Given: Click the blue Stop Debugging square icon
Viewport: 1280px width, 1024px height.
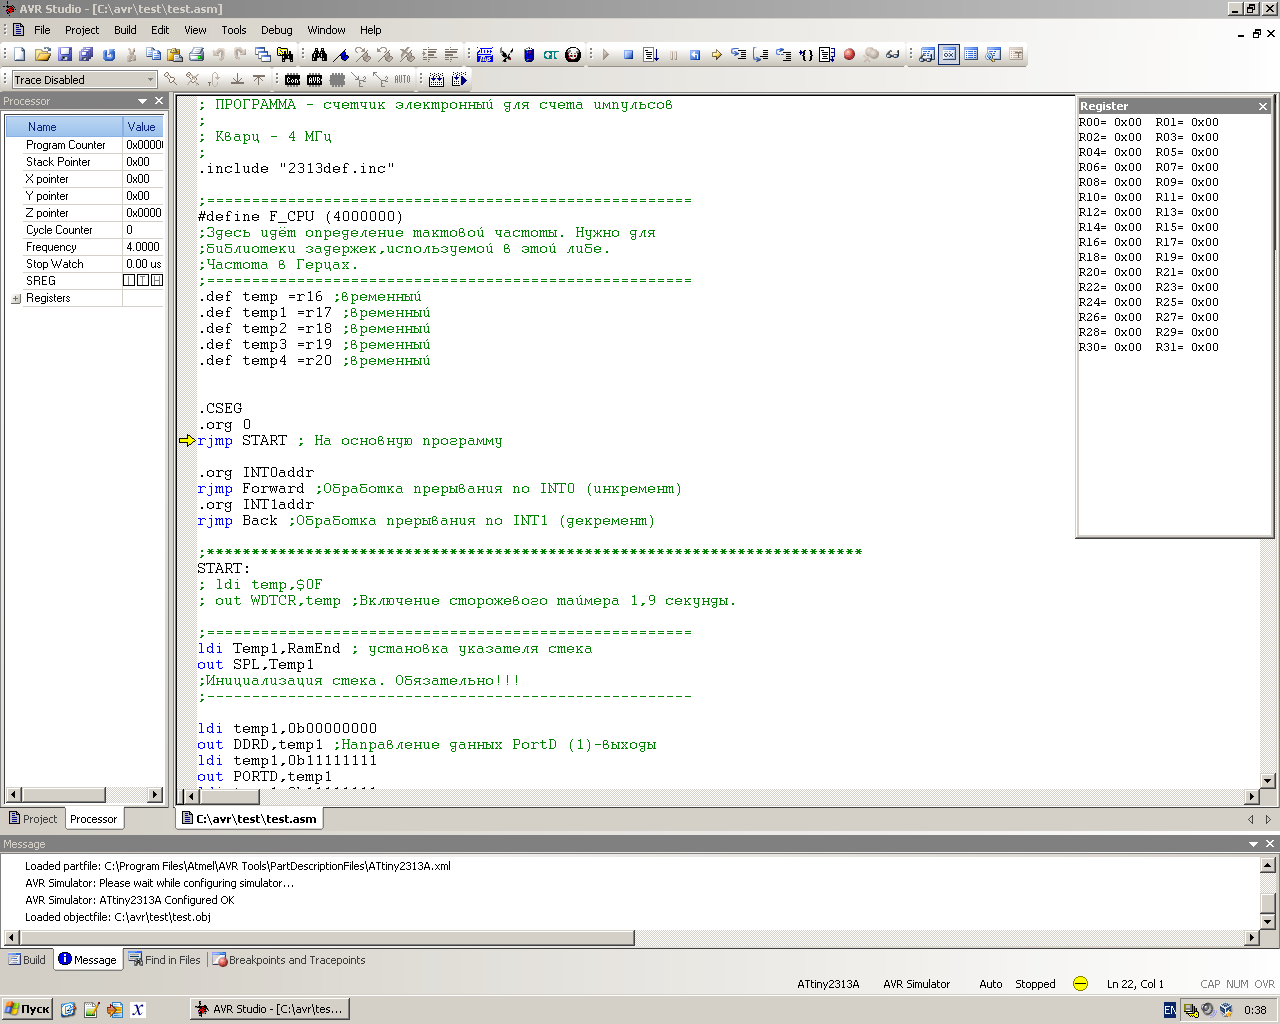Looking at the screenshot, I should pyautogui.click(x=628, y=55).
